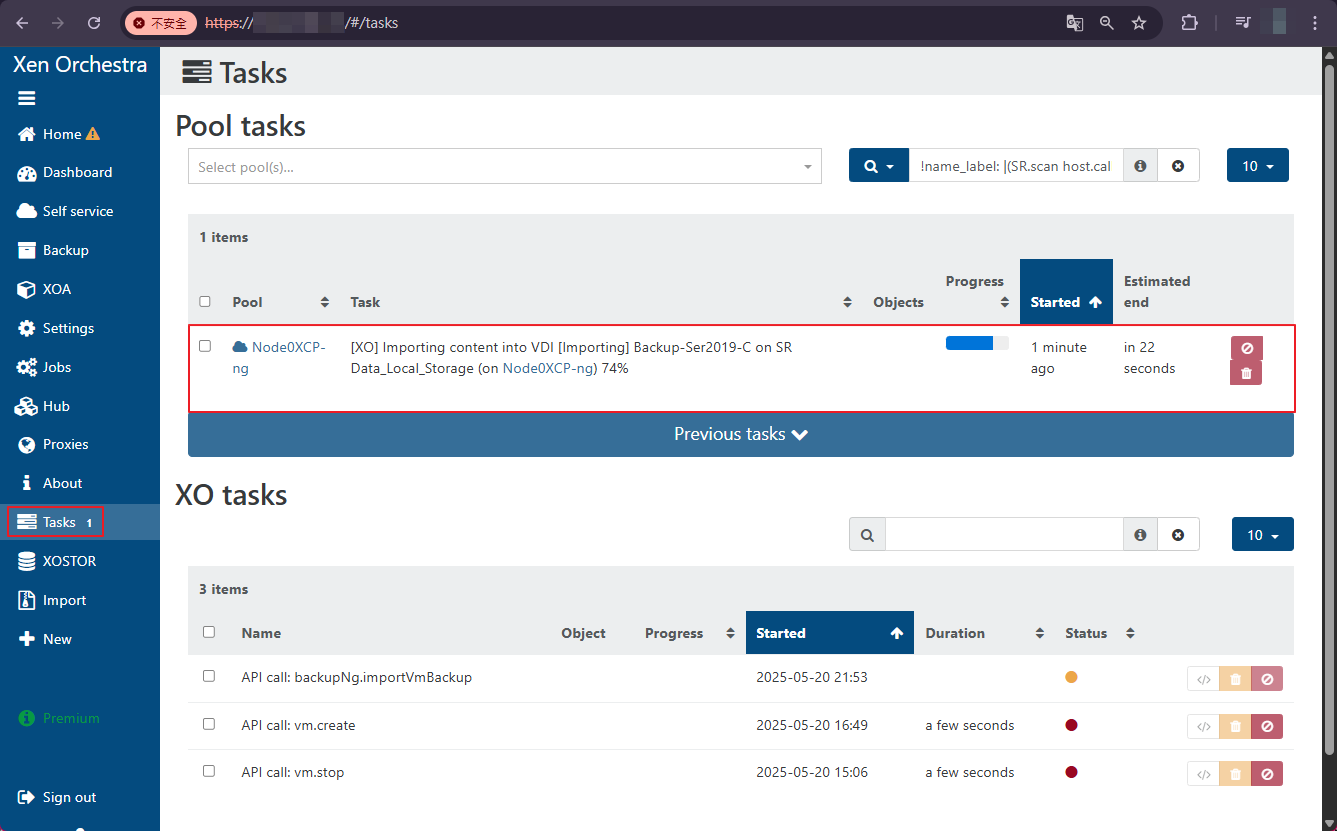The height and width of the screenshot is (831, 1337).
Task: Show filter syntax info for XO tasks
Action: tap(1140, 535)
